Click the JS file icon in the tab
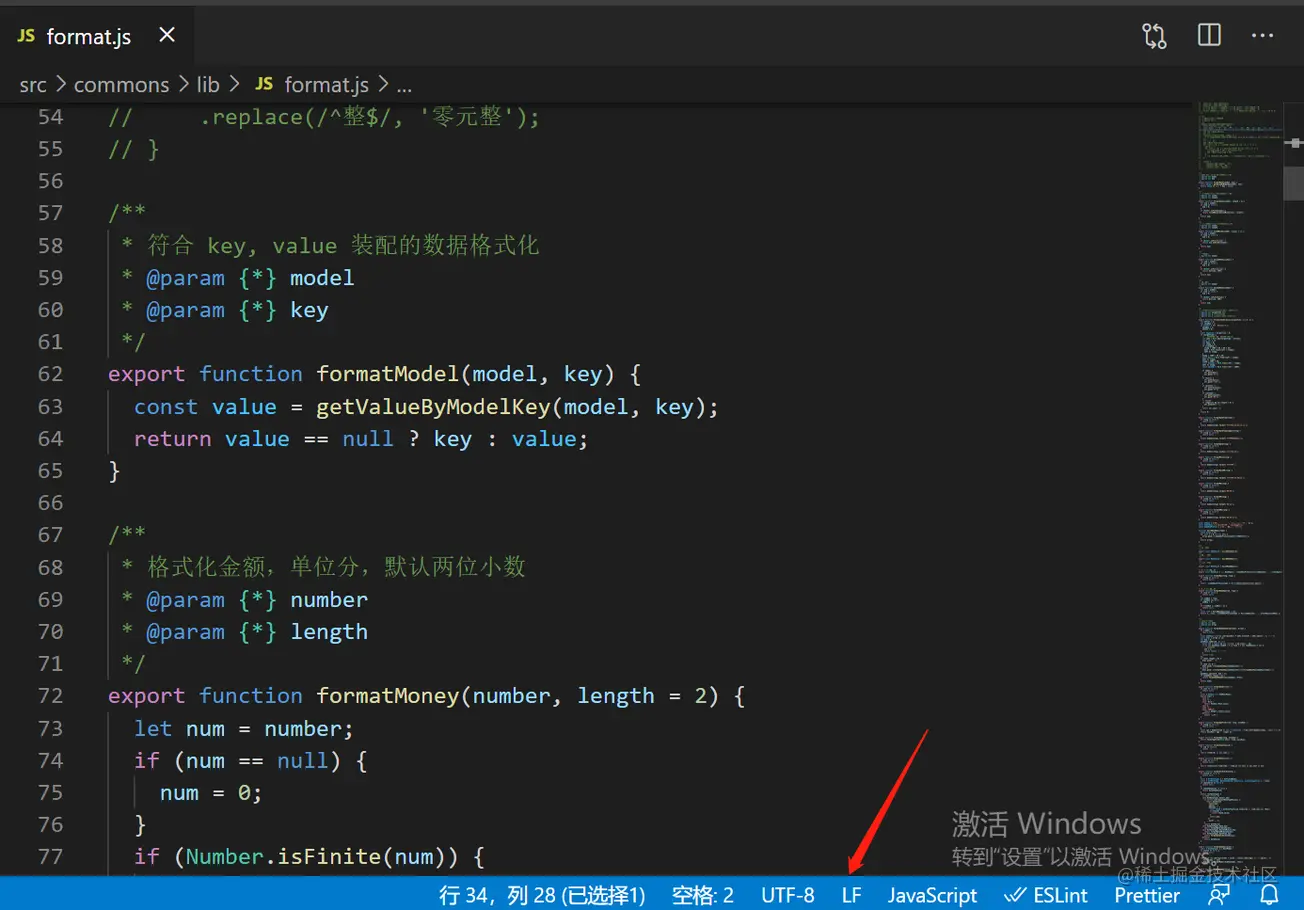 [x=27, y=37]
